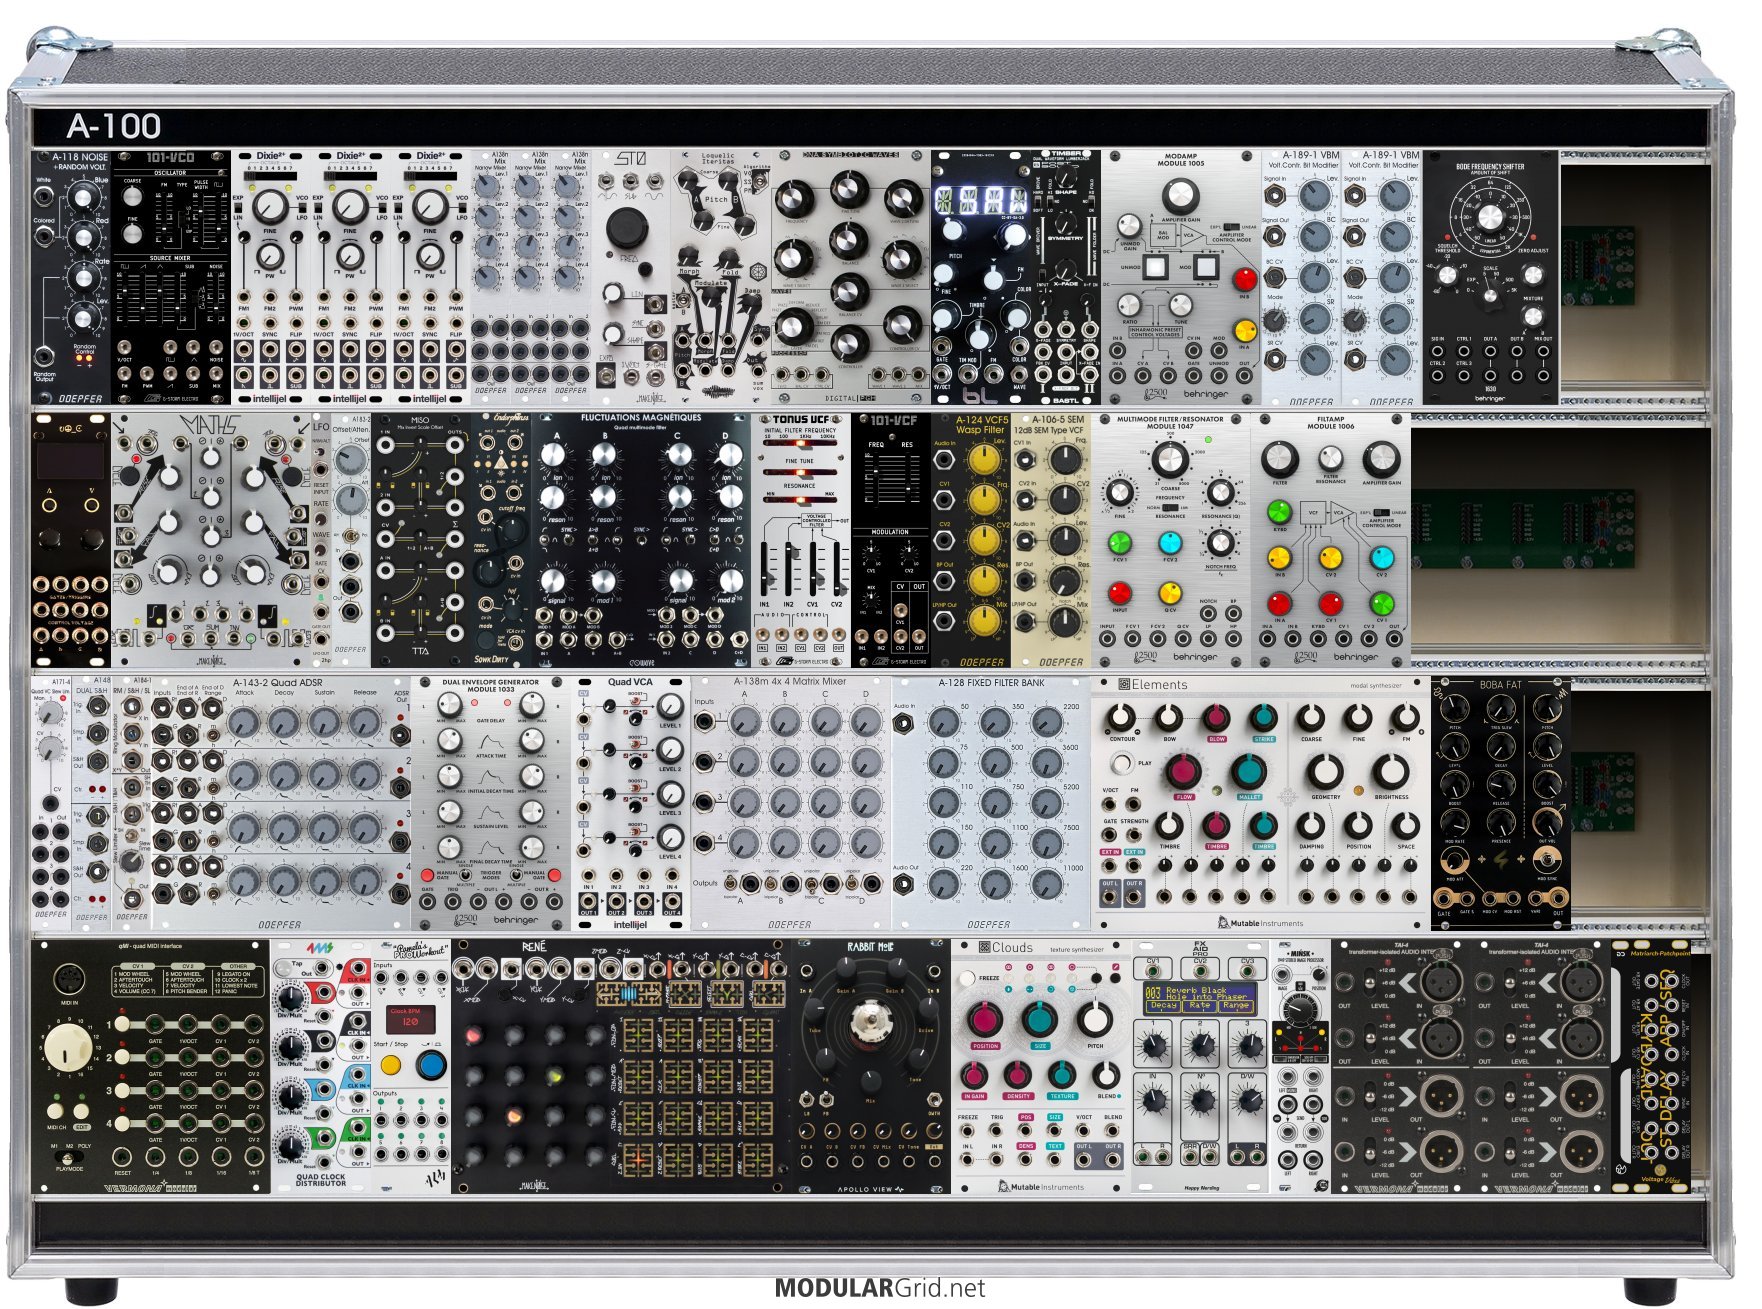Image resolution: width=1762 pixels, height=1309 pixels.
Task: Select the Loquelic Iteritas module
Action: [x=720, y=278]
